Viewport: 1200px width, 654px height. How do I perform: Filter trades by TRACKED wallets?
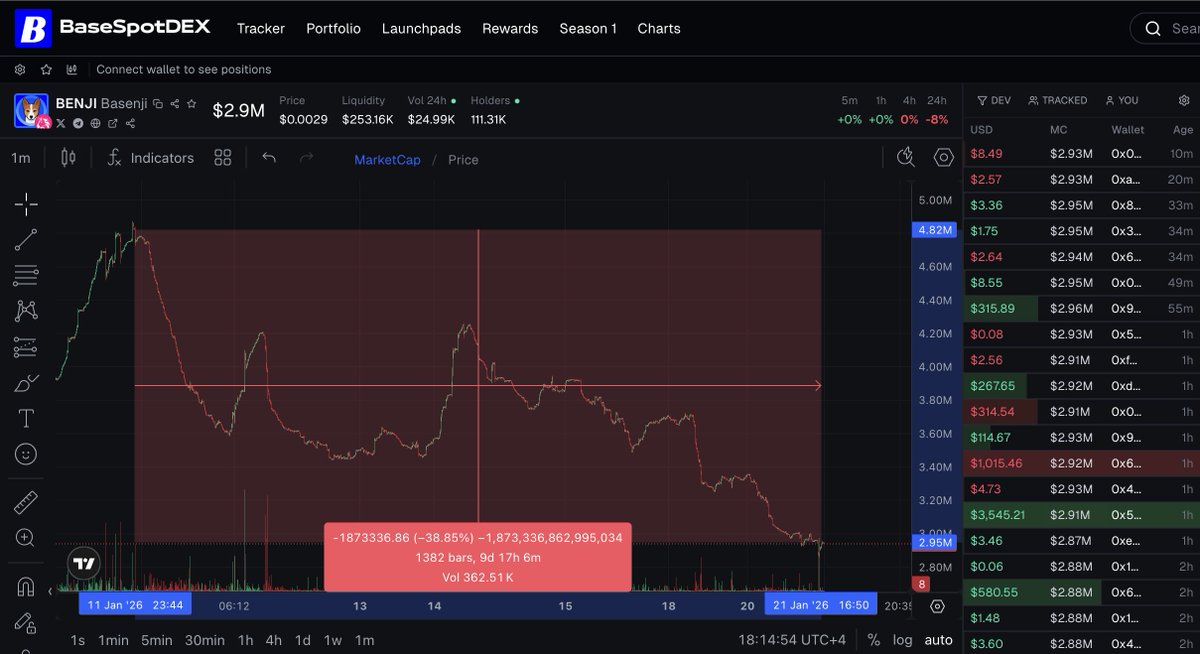(x=1057, y=100)
